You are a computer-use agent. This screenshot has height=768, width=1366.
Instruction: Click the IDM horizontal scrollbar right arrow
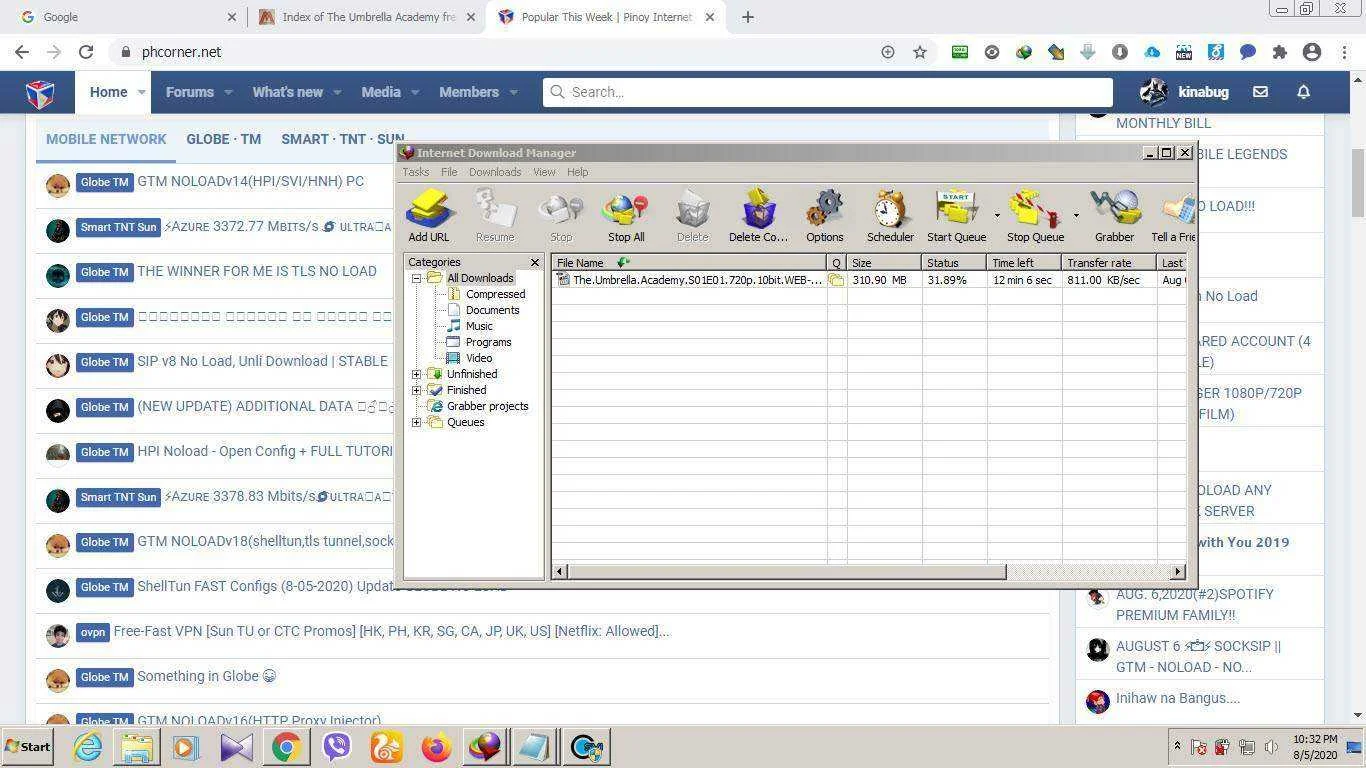[x=1178, y=571]
